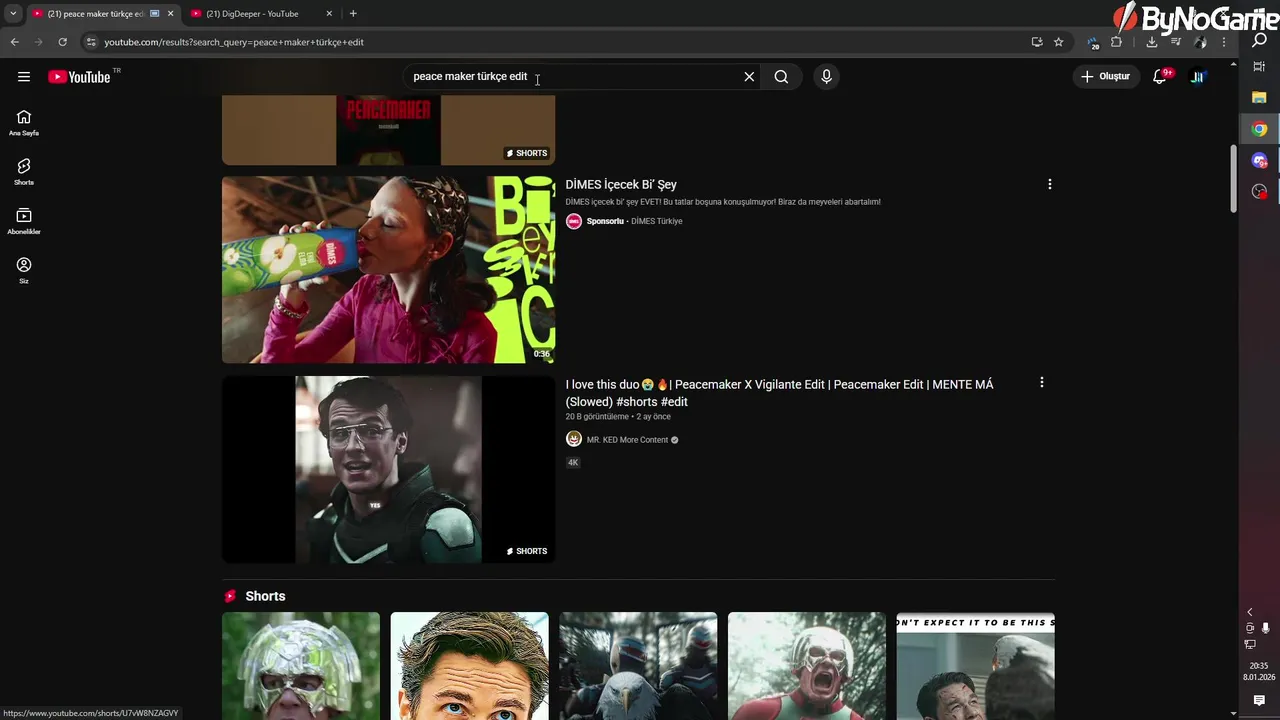Open DİMES Türkiye channel link
Viewport: 1280px width, 720px height.
pyautogui.click(x=657, y=221)
